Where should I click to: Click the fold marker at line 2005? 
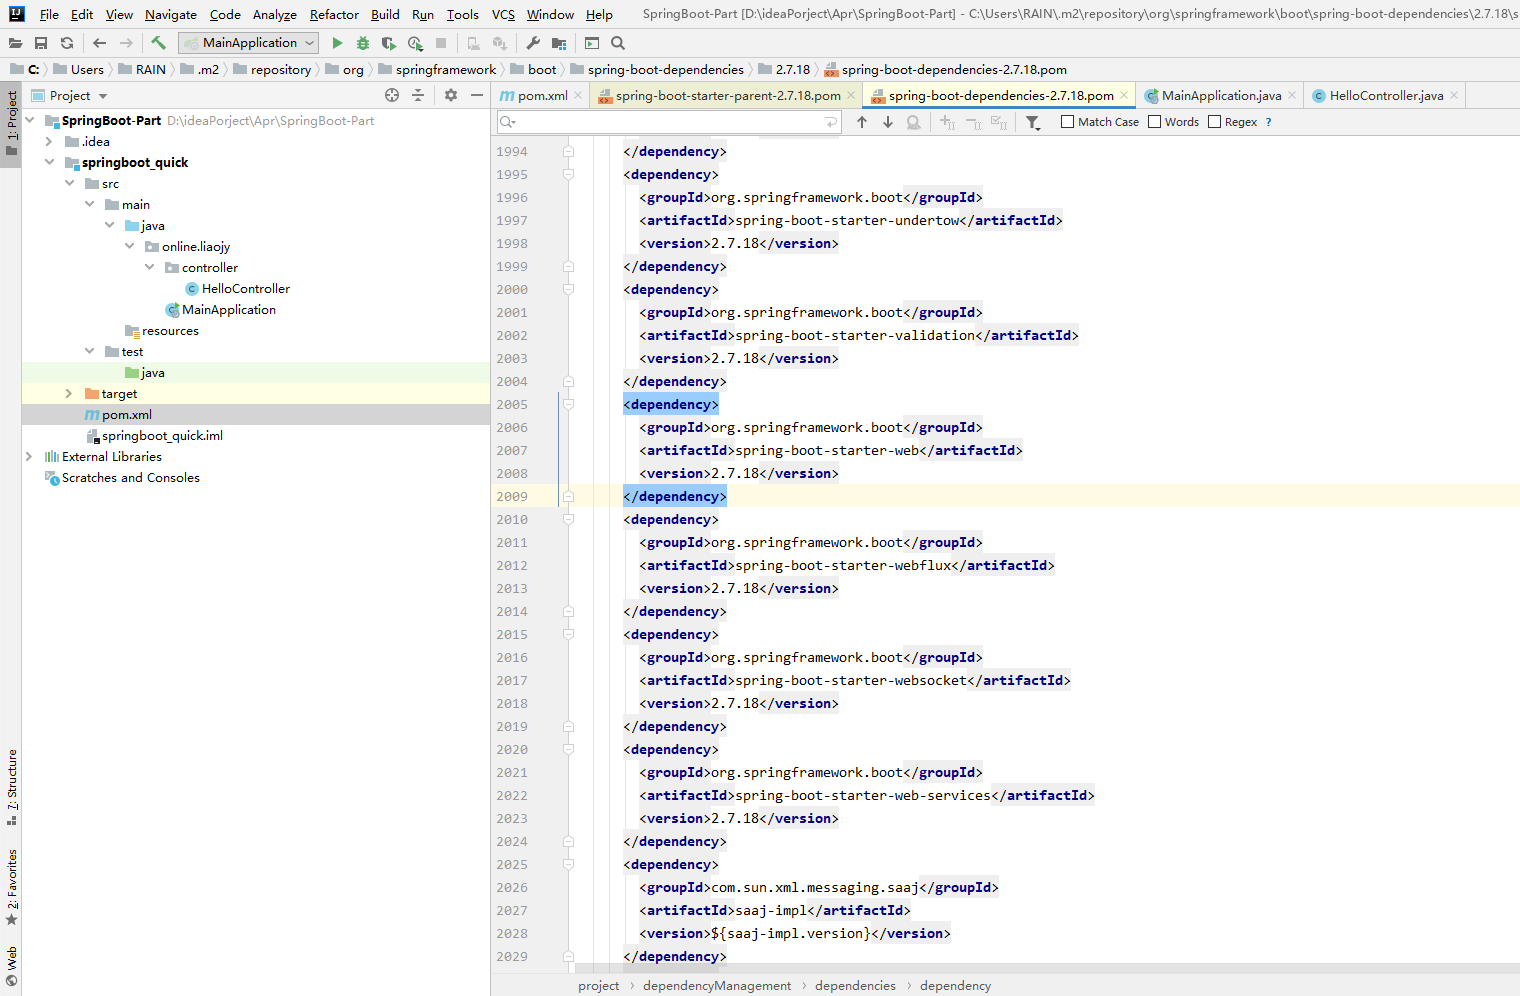coord(568,404)
